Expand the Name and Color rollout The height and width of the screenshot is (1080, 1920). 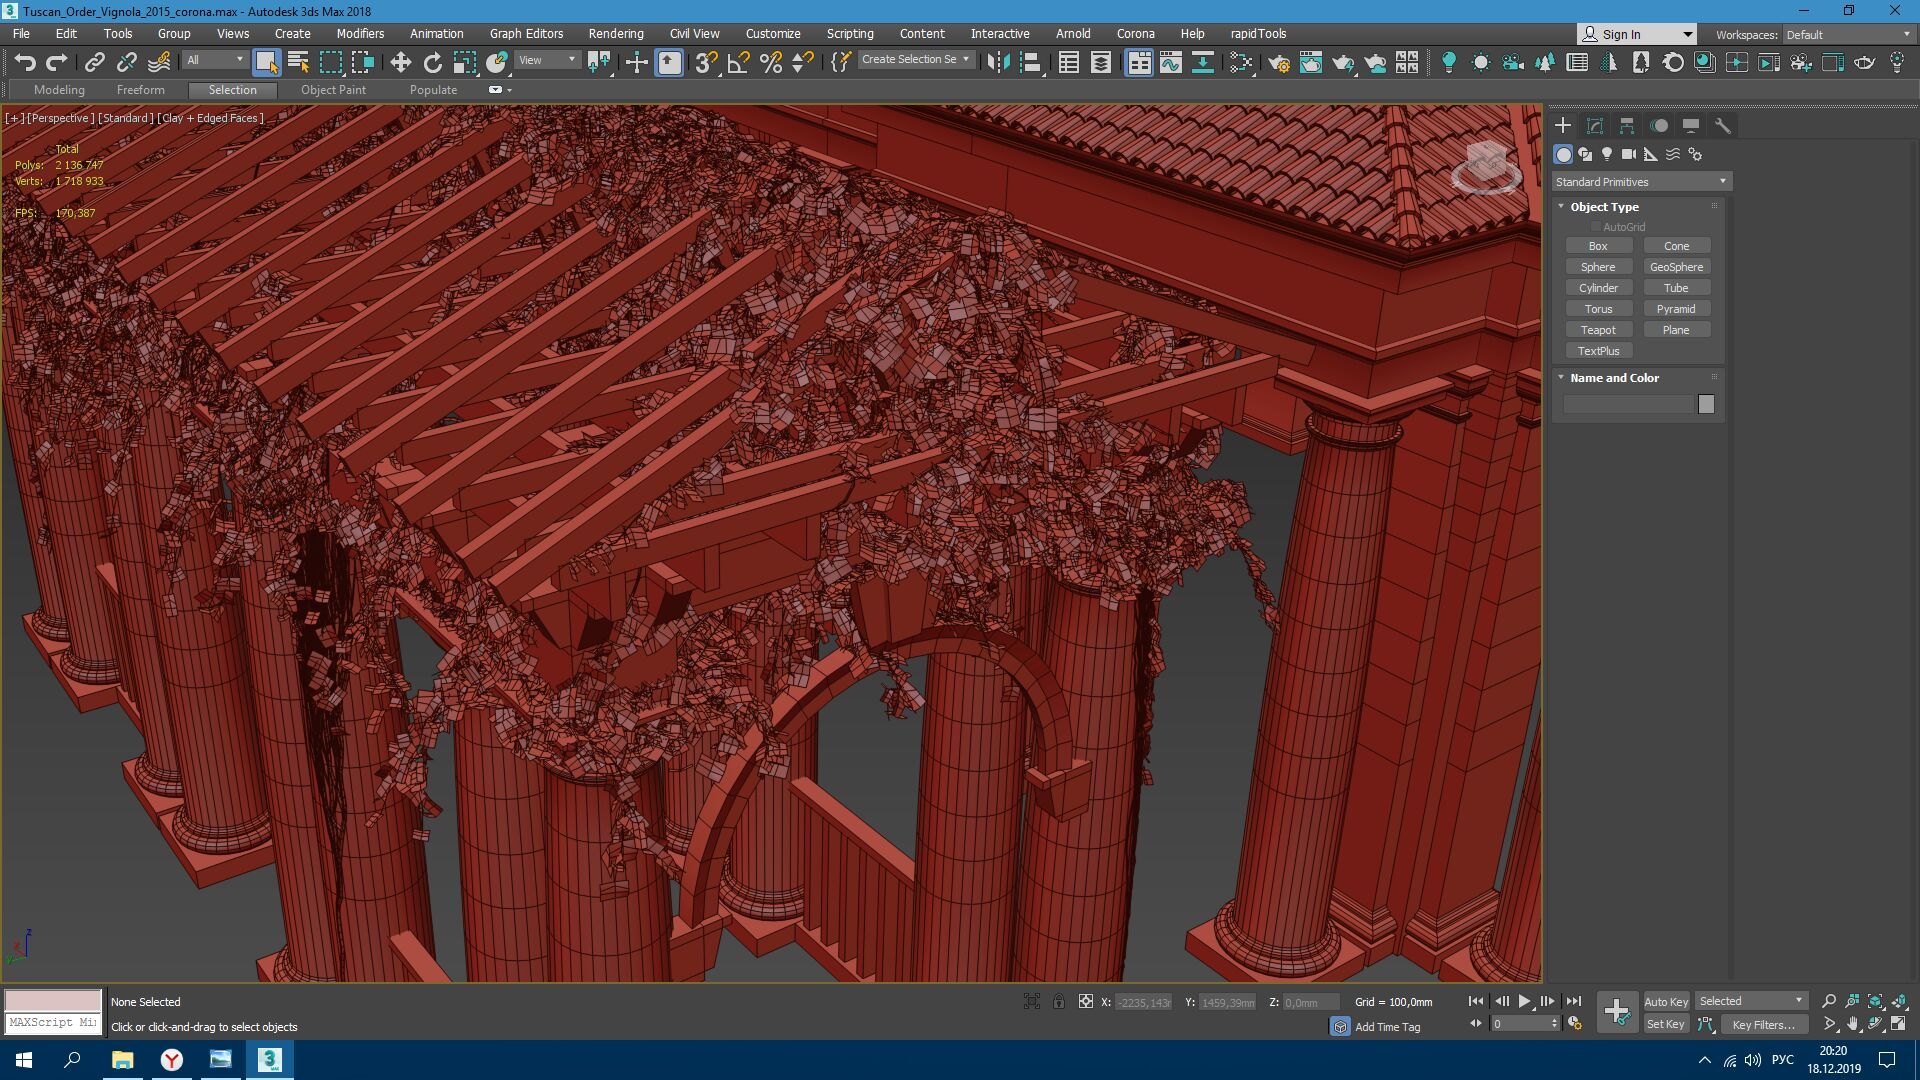(x=1615, y=377)
